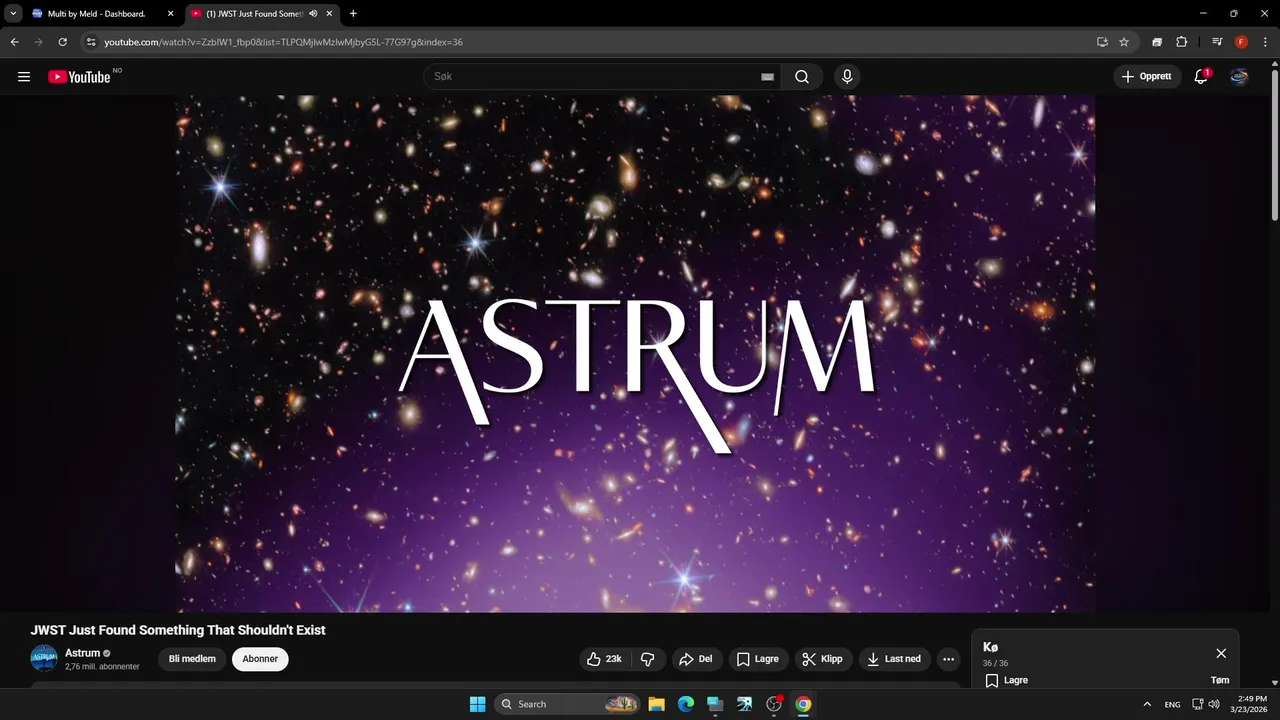Start voice search with the microphone

coord(847,77)
